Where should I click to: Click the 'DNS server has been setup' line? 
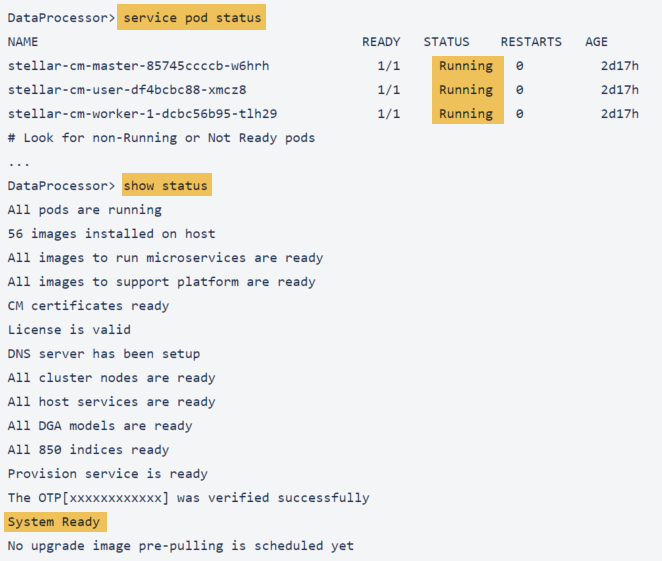pyautogui.click(x=104, y=354)
